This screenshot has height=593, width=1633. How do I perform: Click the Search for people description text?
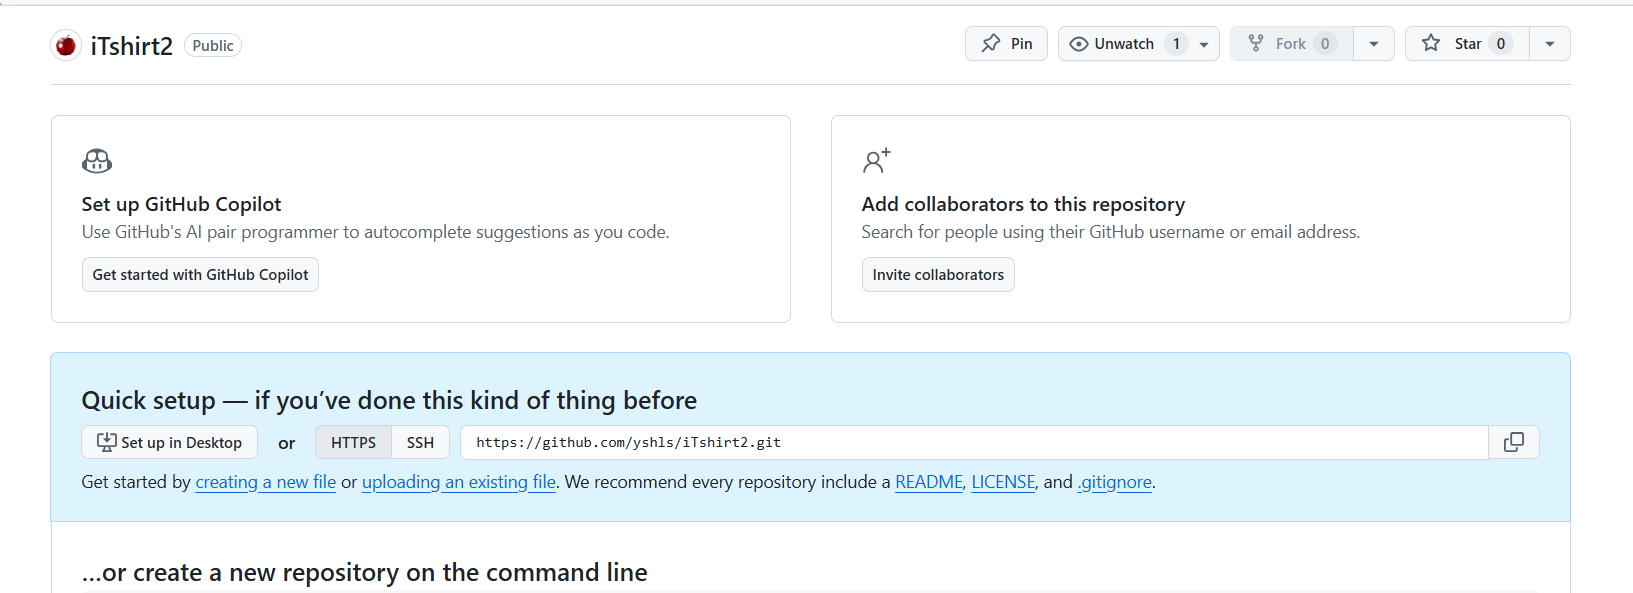(x=1111, y=232)
